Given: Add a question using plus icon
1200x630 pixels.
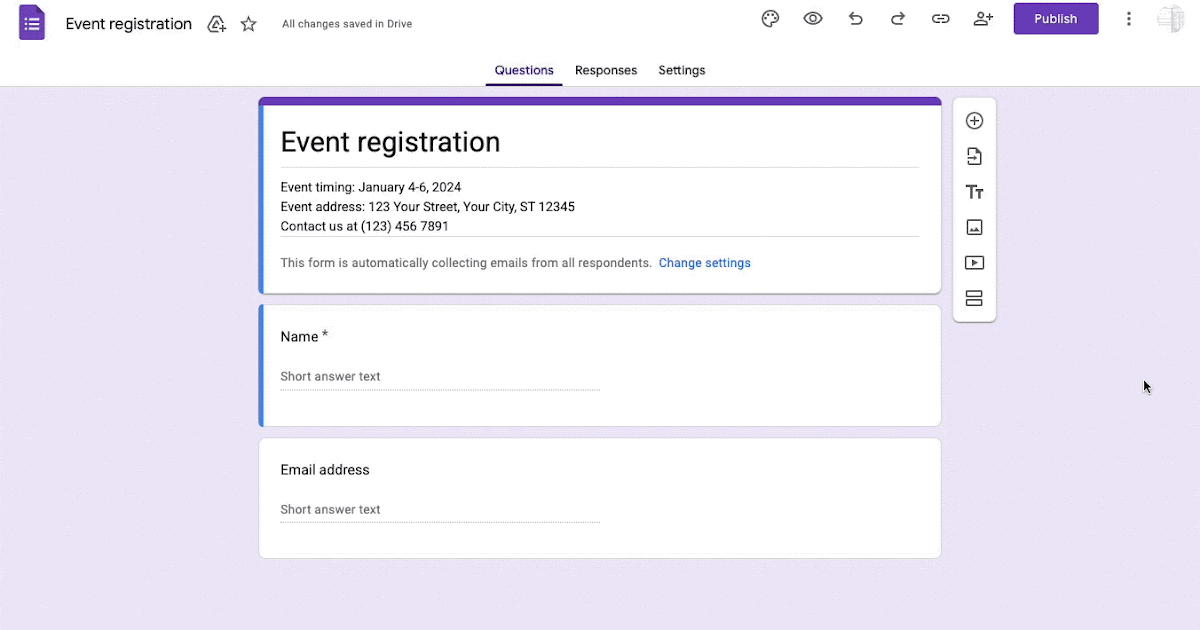Looking at the screenshot, I should [x=974, y=121].
